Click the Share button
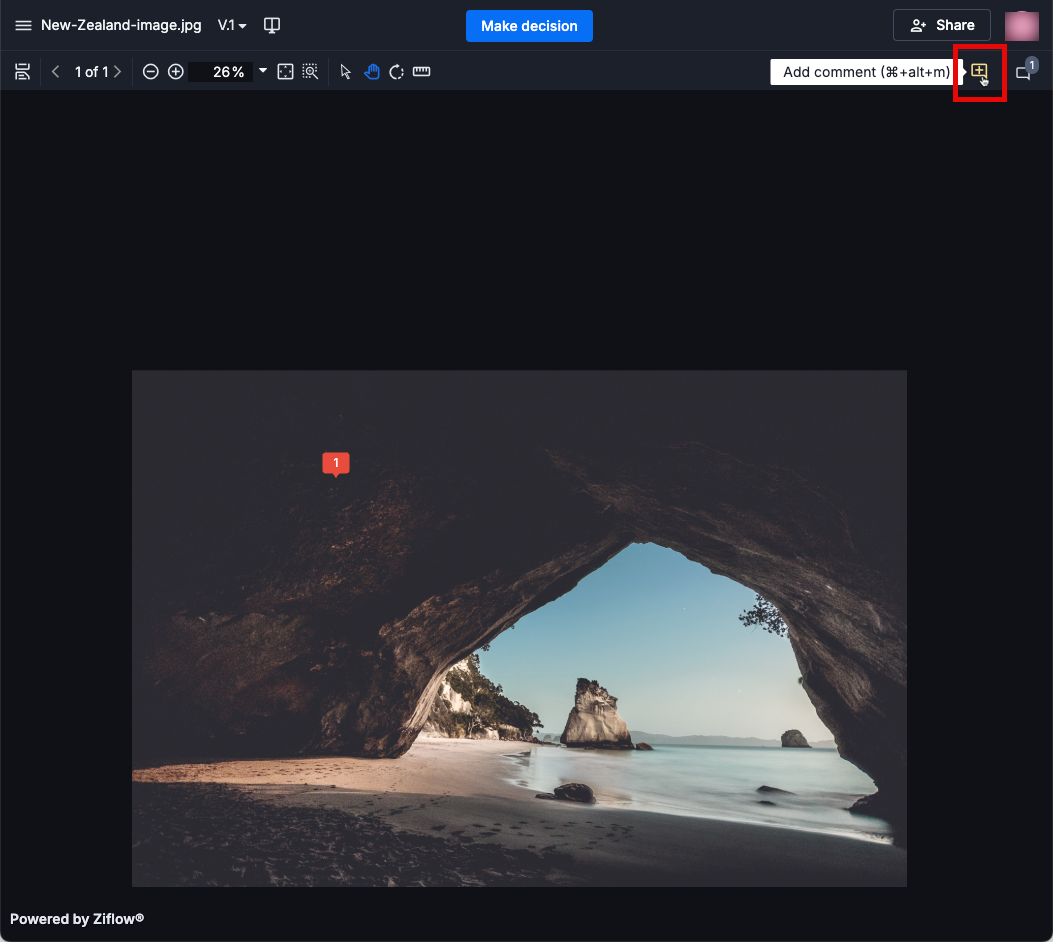Image resolution: width=1053 pixels, height=942 pixels. point(942,26)
